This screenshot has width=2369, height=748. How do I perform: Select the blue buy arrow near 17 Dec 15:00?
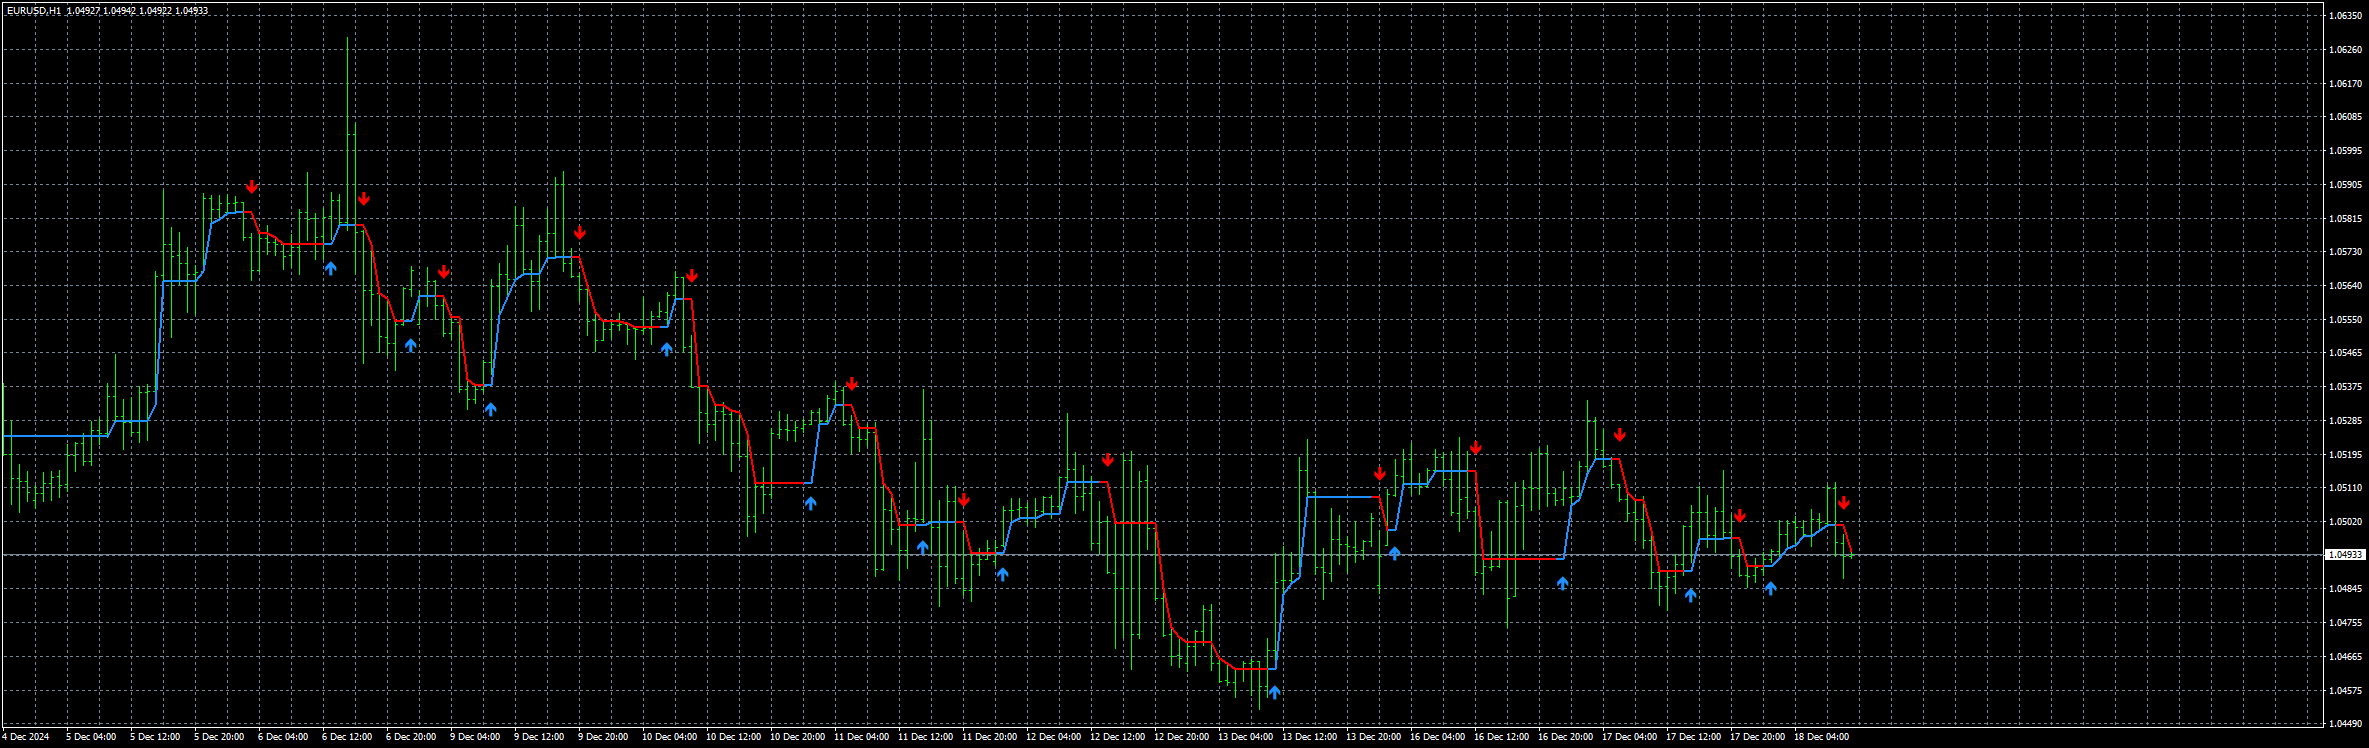pos(1691,595)
